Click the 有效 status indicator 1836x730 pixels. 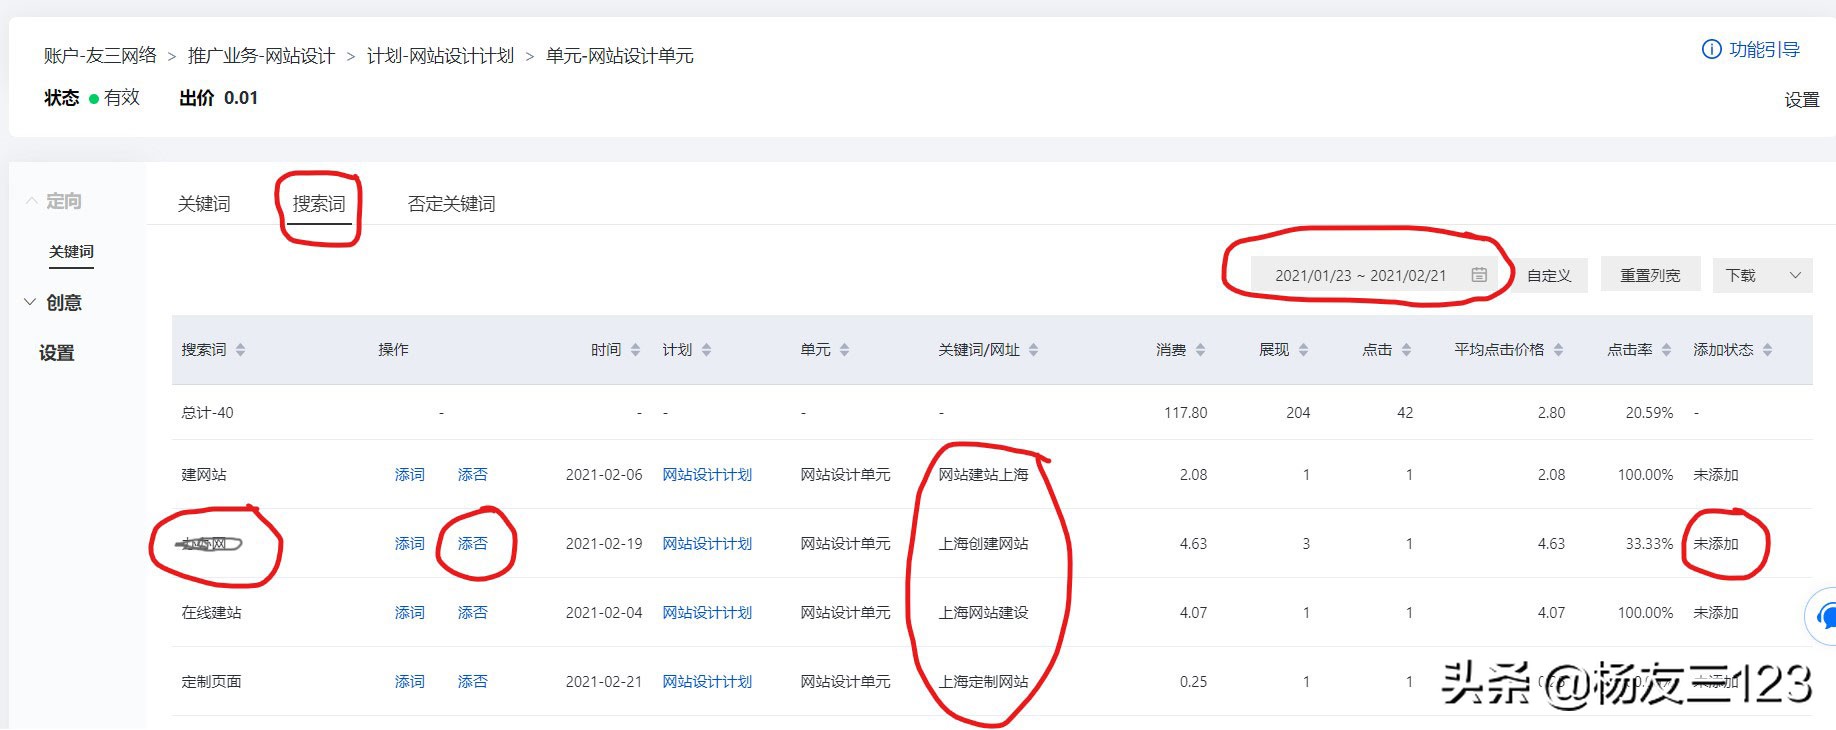(114, 98)
